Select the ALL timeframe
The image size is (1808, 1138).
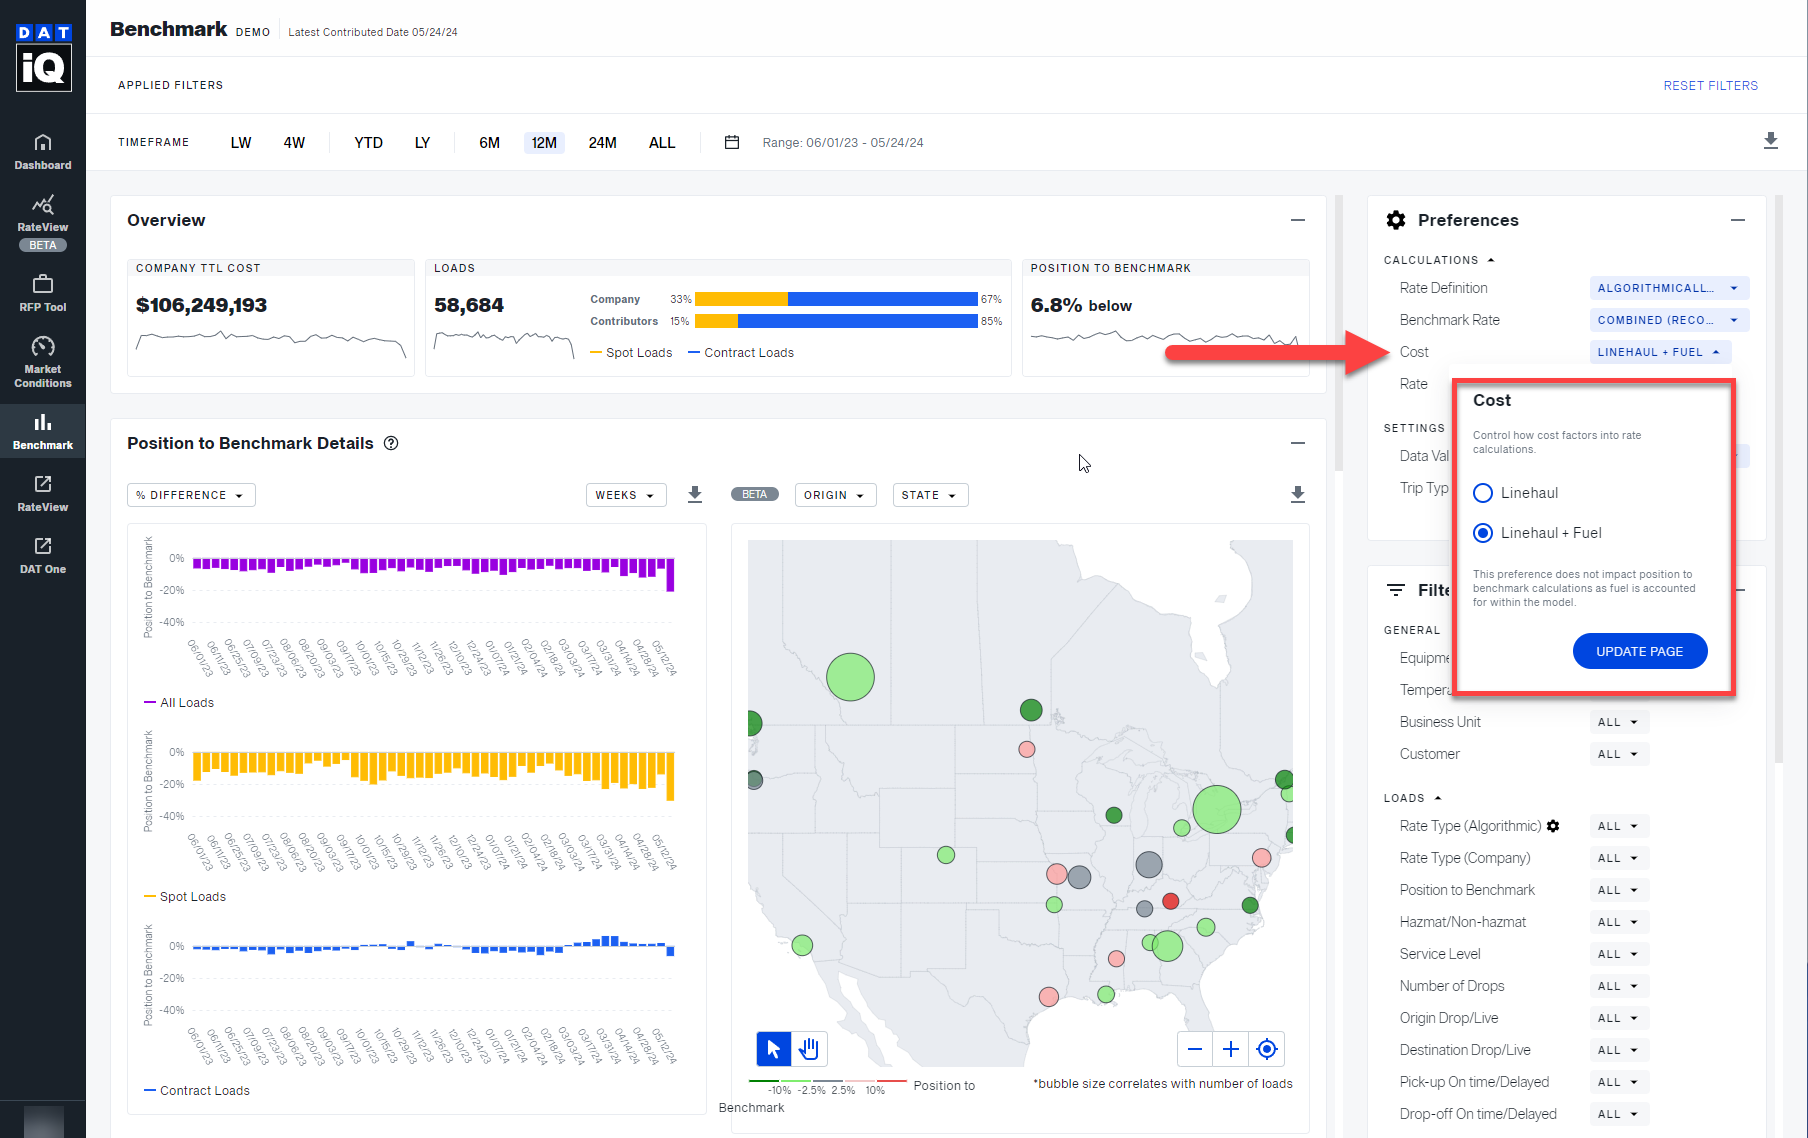click(662, 143)
